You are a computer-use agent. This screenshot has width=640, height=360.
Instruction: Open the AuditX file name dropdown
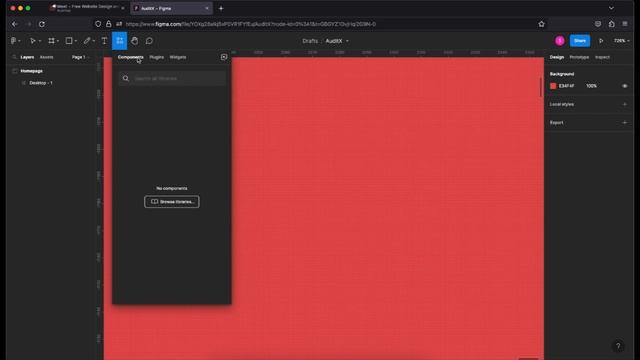tap(347, 41)
